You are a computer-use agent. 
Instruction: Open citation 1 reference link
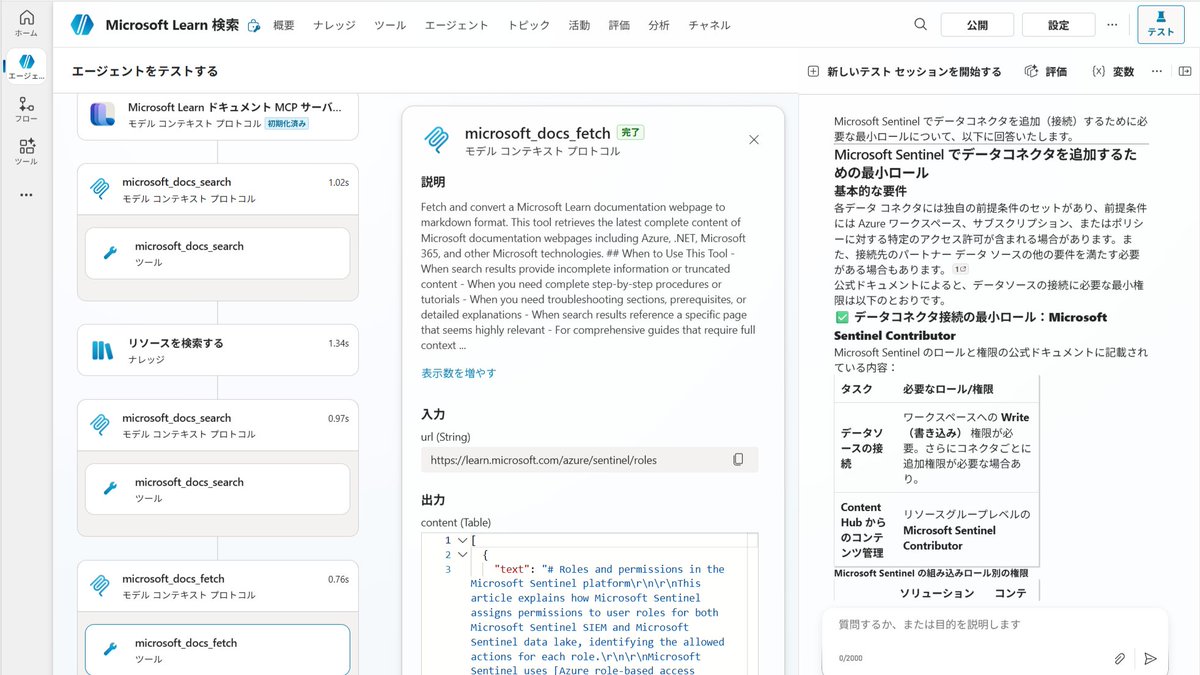[x=961, y=269]
